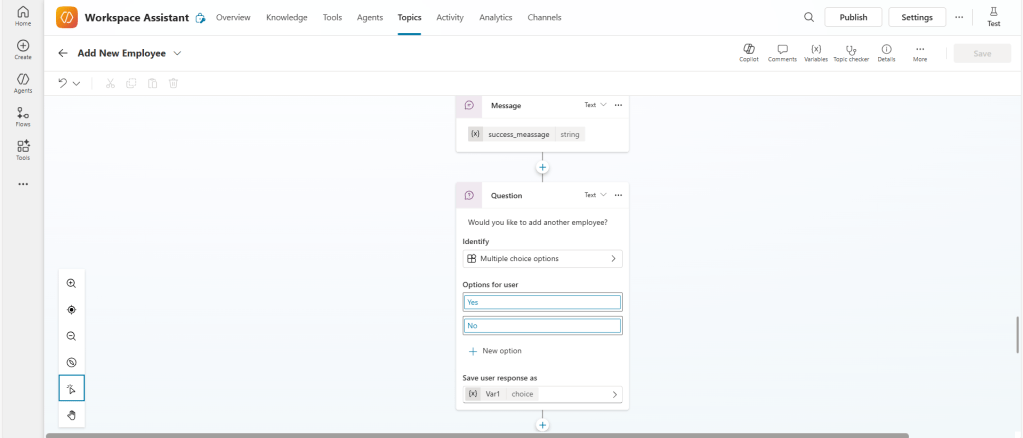Click the zoom in canvas icon
Screen dimensions: 1023x438
(71, 284)
